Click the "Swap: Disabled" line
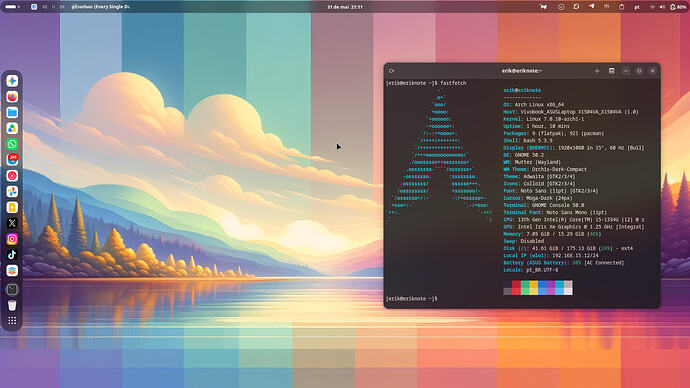Viewport: 690px width, 388px height. (x=524, y=242)
